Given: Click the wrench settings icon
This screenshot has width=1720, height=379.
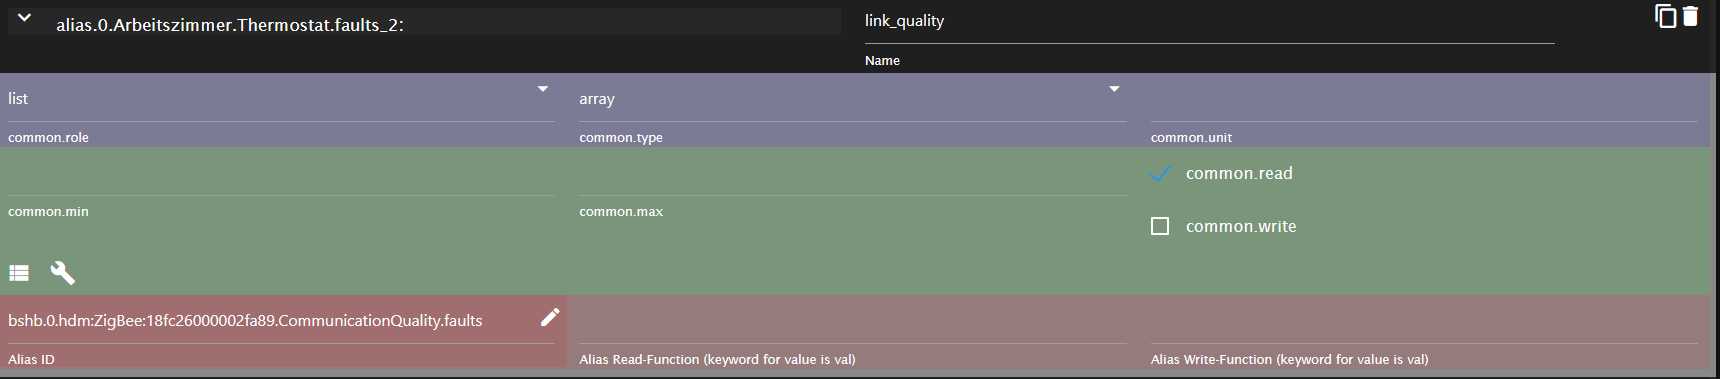Looking at the screenshot, I should [x=62, y=273].
